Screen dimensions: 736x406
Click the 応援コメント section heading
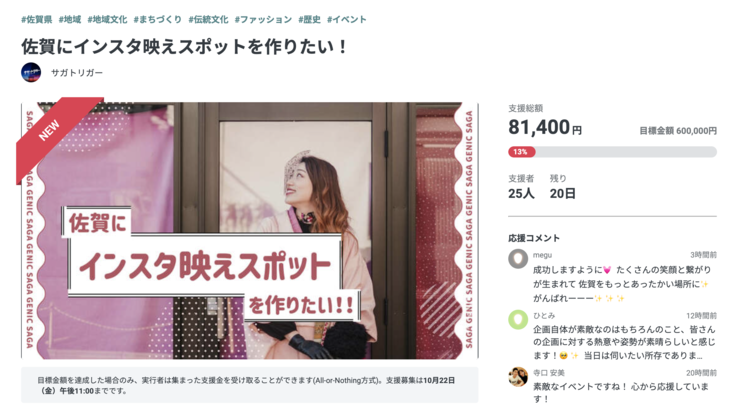pos(534,238)
